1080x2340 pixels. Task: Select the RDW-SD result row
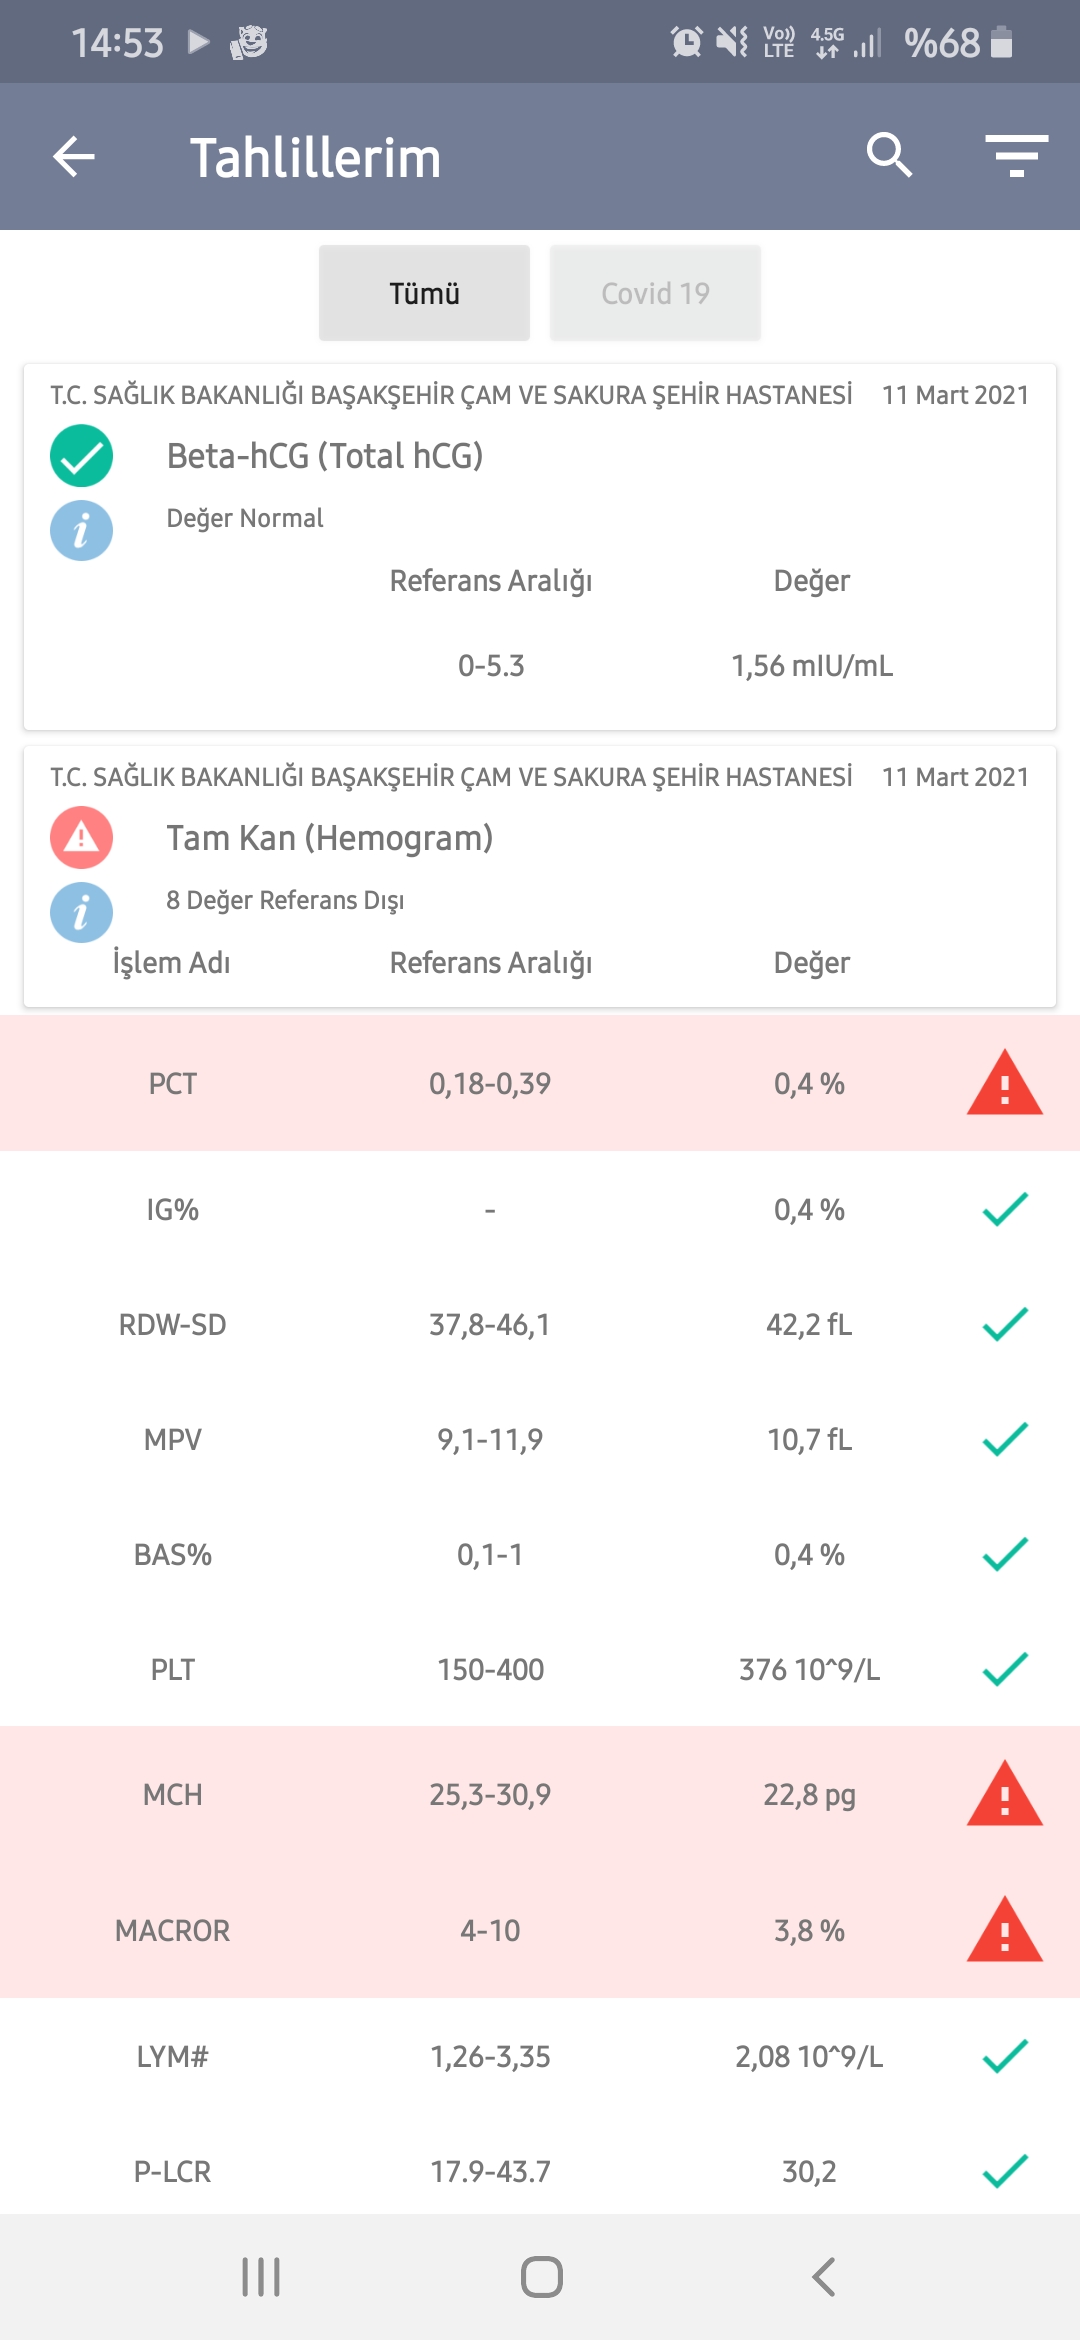(540, 1325)
